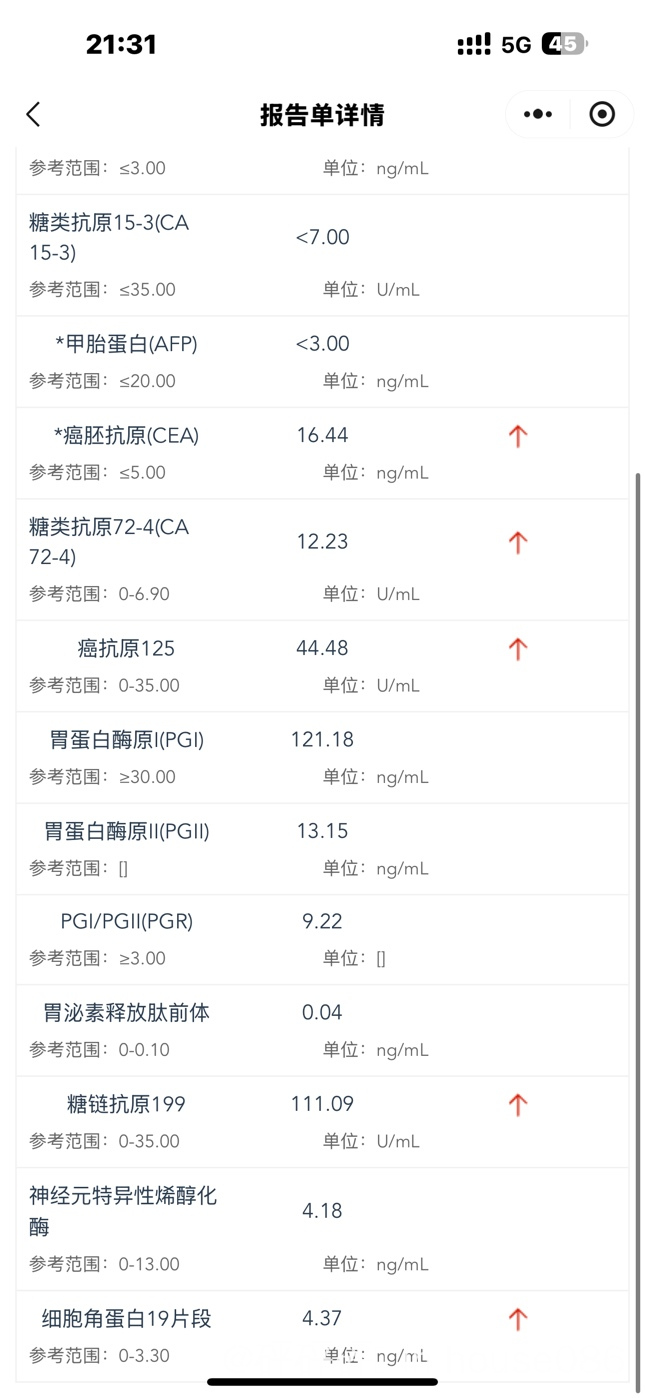Tap the red arrow for CA 72-4
This screenshot has width=645, height=1398.
[517, 542]
